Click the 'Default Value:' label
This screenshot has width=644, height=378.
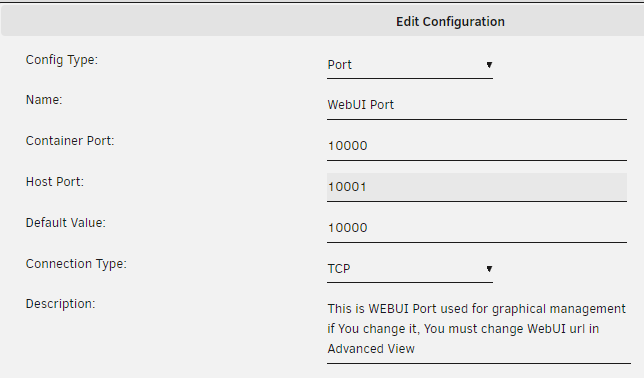[66, 223]
